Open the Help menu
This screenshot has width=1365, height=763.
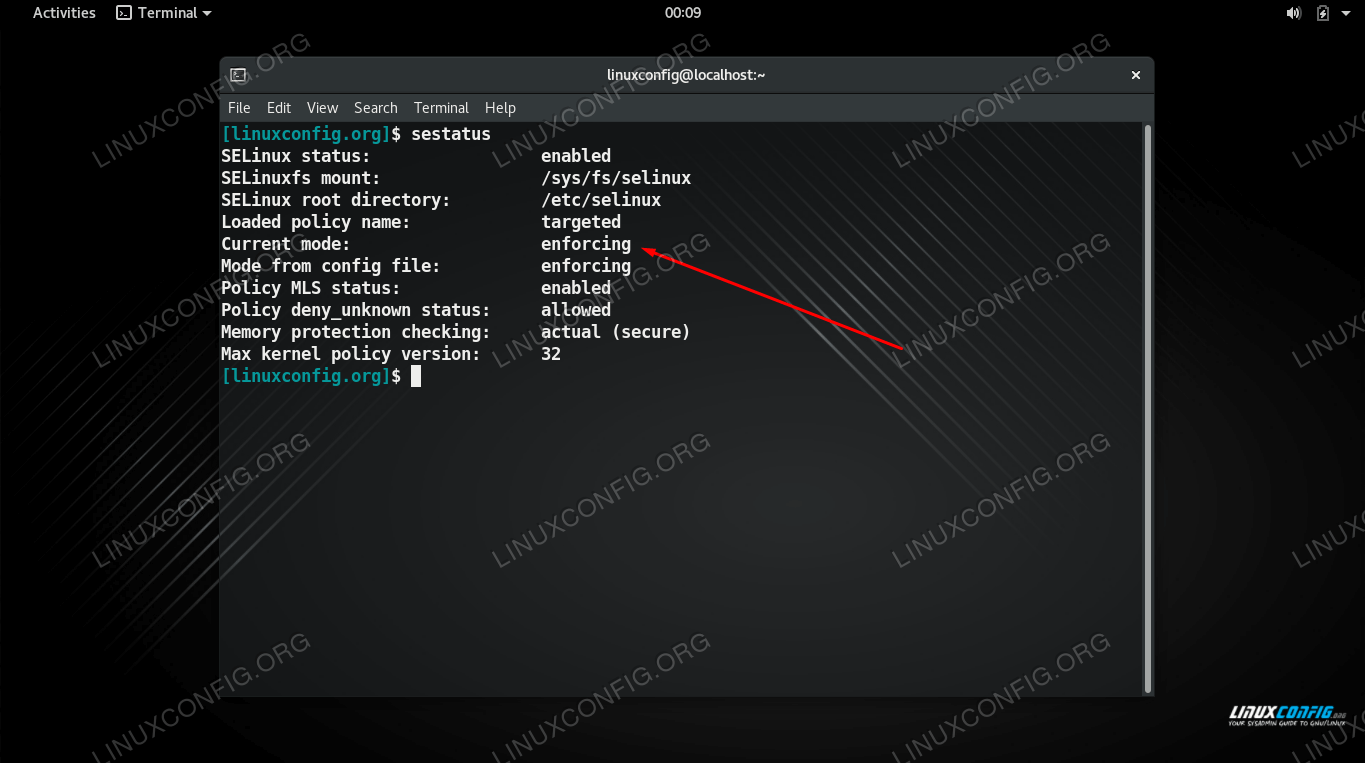click(500, 108)
